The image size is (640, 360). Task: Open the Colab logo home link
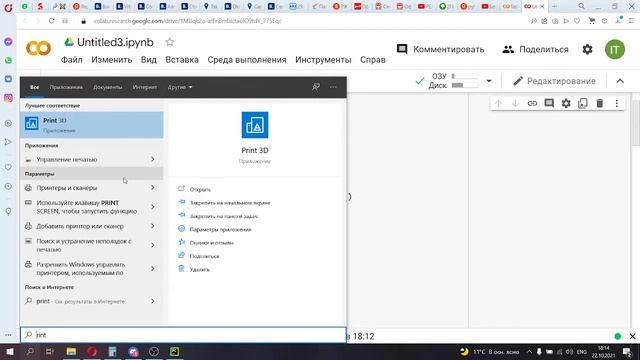(38, 49)
